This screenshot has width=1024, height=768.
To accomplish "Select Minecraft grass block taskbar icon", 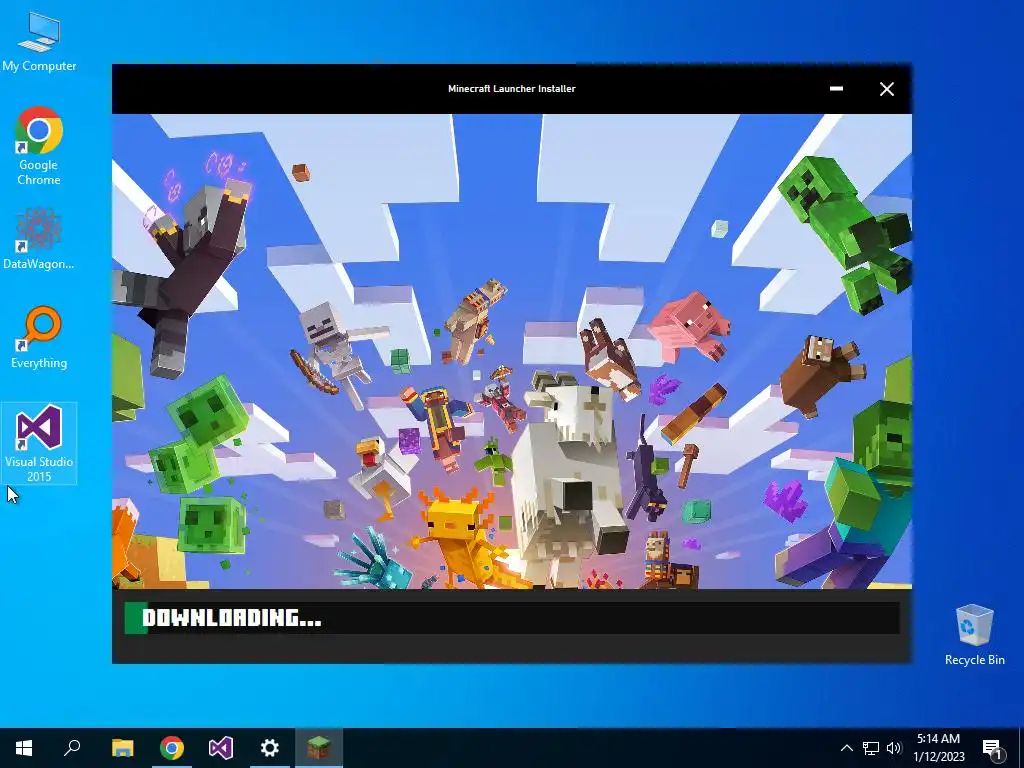I will 319,748.
